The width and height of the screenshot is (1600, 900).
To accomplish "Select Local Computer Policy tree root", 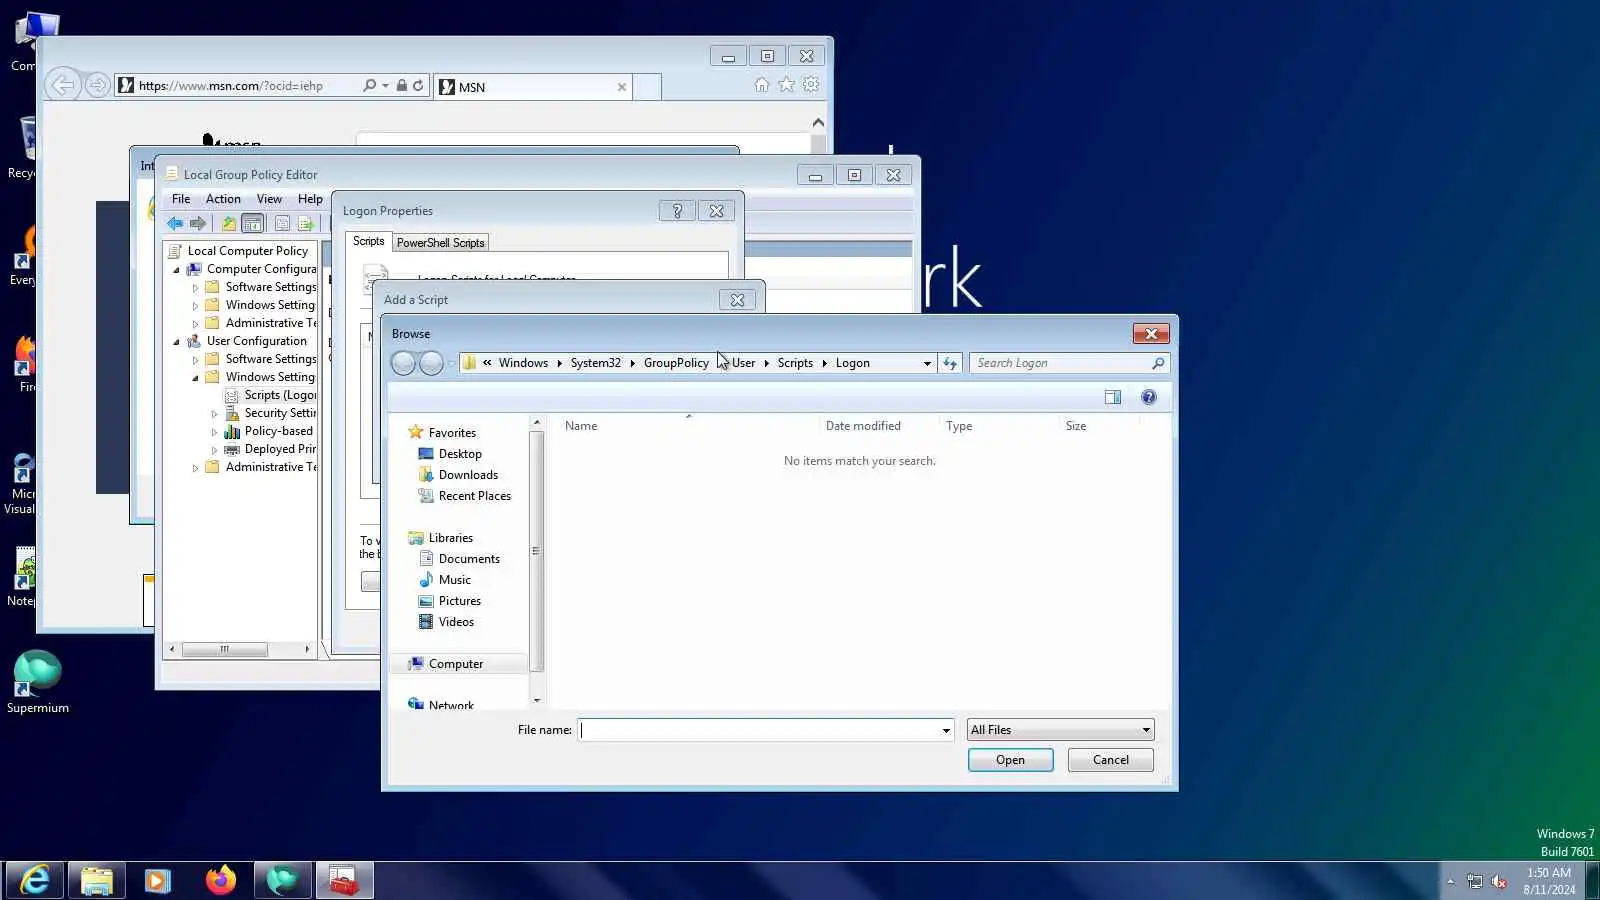I will pyautogui.click(x=247, y=251).
